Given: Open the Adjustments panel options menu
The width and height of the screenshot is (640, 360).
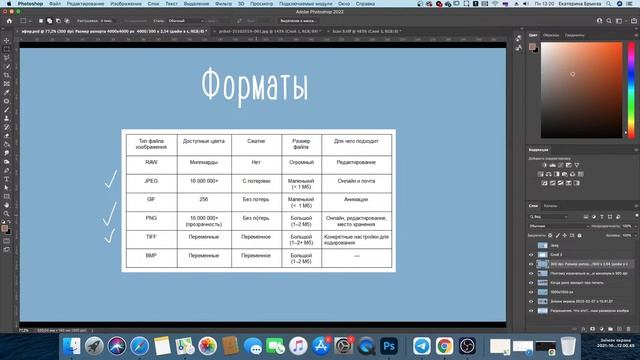Looking at the screenshot, I should pos(636,150).
